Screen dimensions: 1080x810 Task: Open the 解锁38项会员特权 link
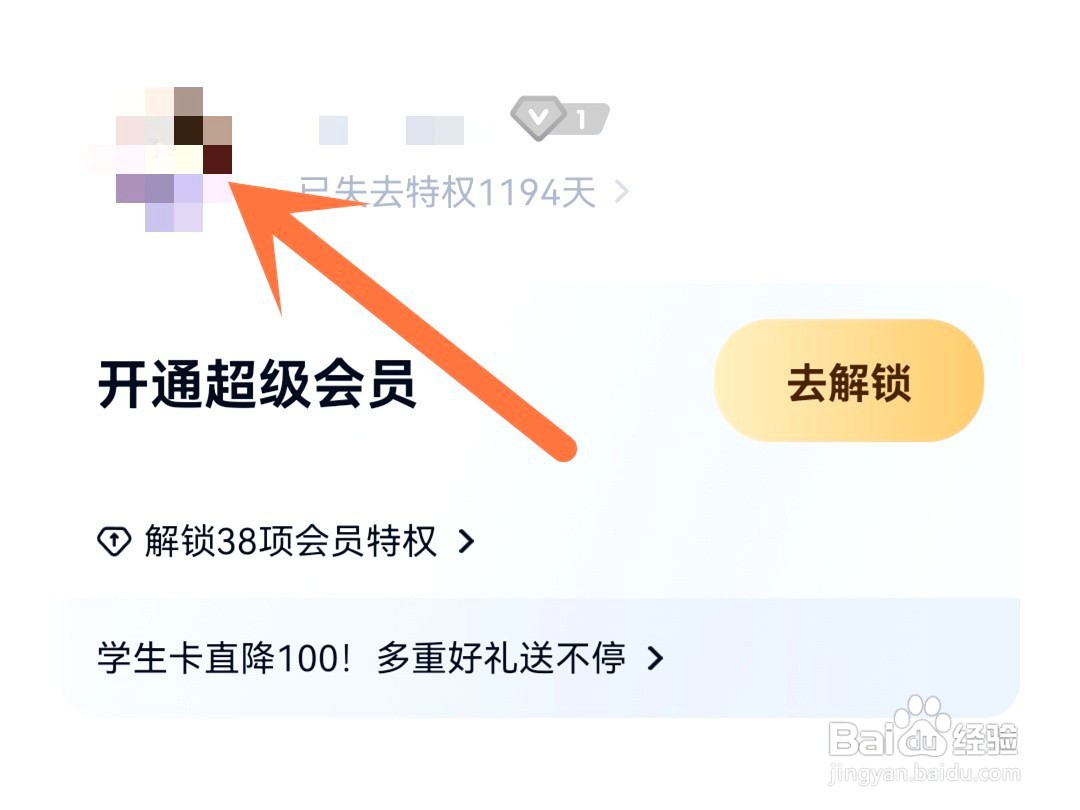point(290,541)
